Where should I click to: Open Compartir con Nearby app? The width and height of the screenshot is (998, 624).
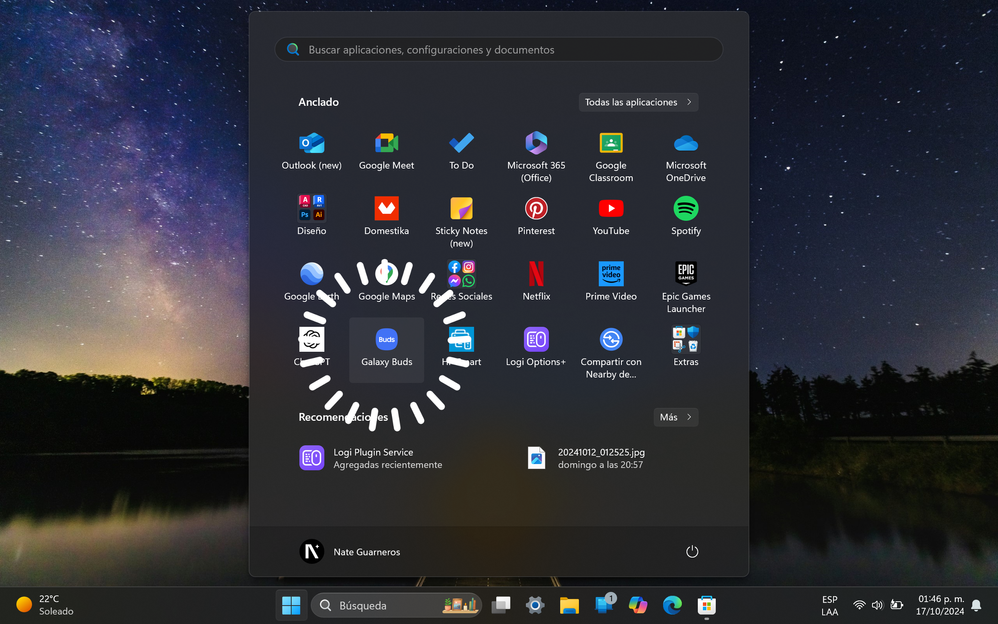click(611, 353)
